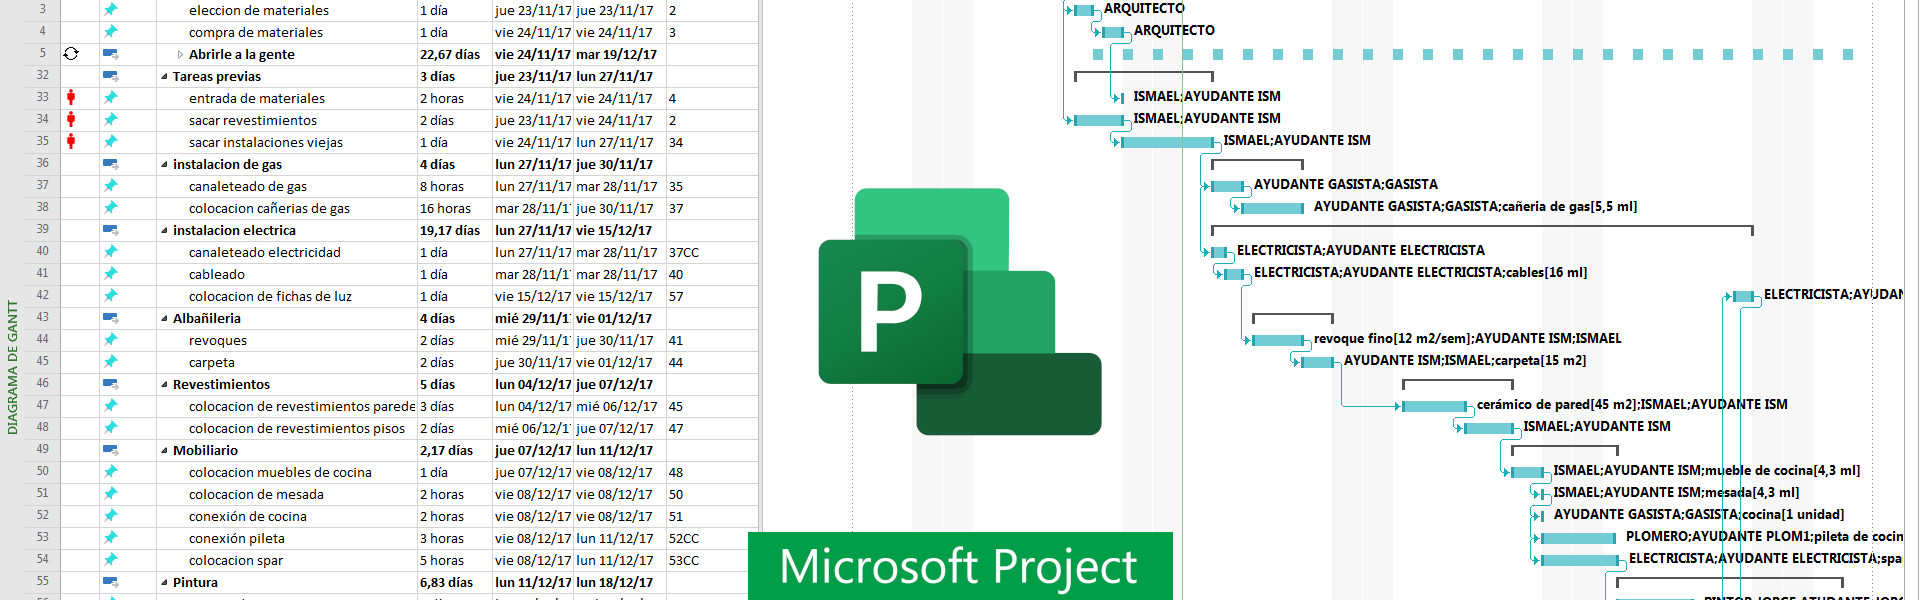Click the pin icon in the revoques row

pos(111,340)
